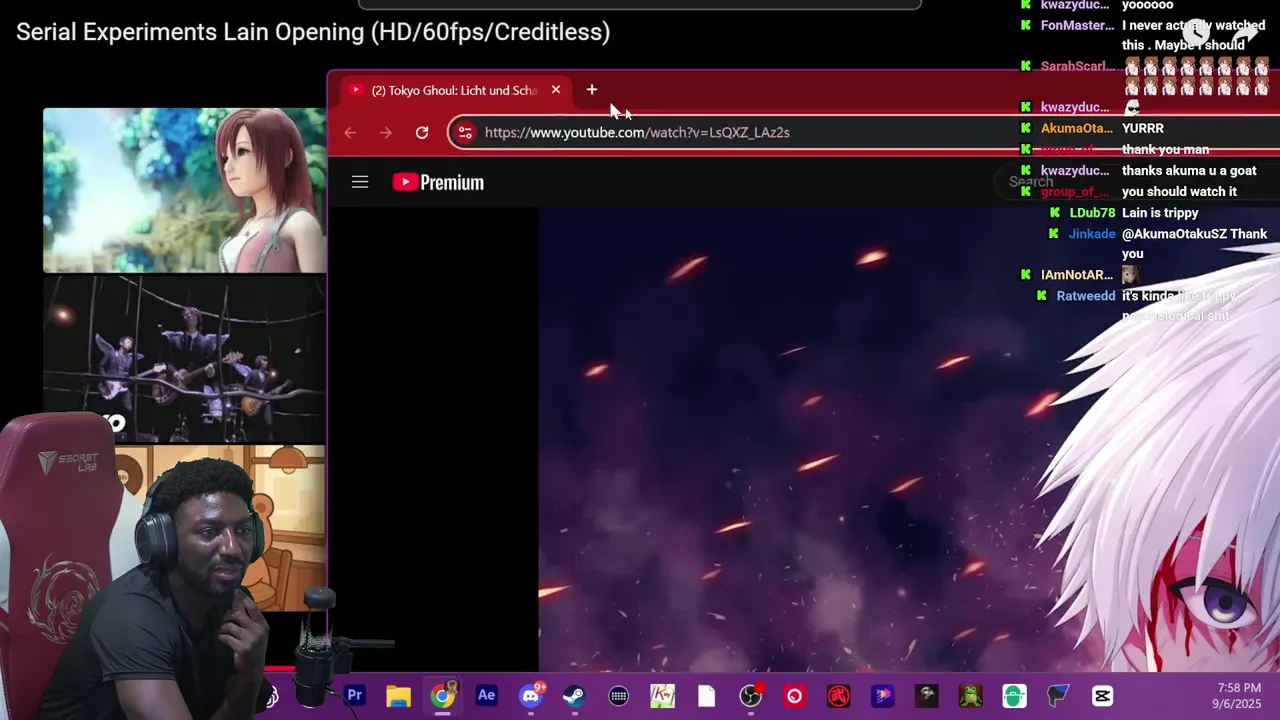Image resolution: width=1280 pixels, height=720 pixels.
Task: Click chat username Jinkade
Action: pos(1092,234)
